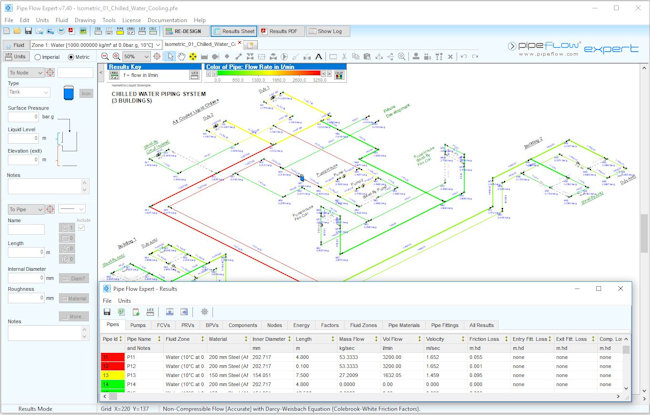Click the rectangle selection tool icon
The width and height of the screenshot is (650, 415).
tap(333, 56)
